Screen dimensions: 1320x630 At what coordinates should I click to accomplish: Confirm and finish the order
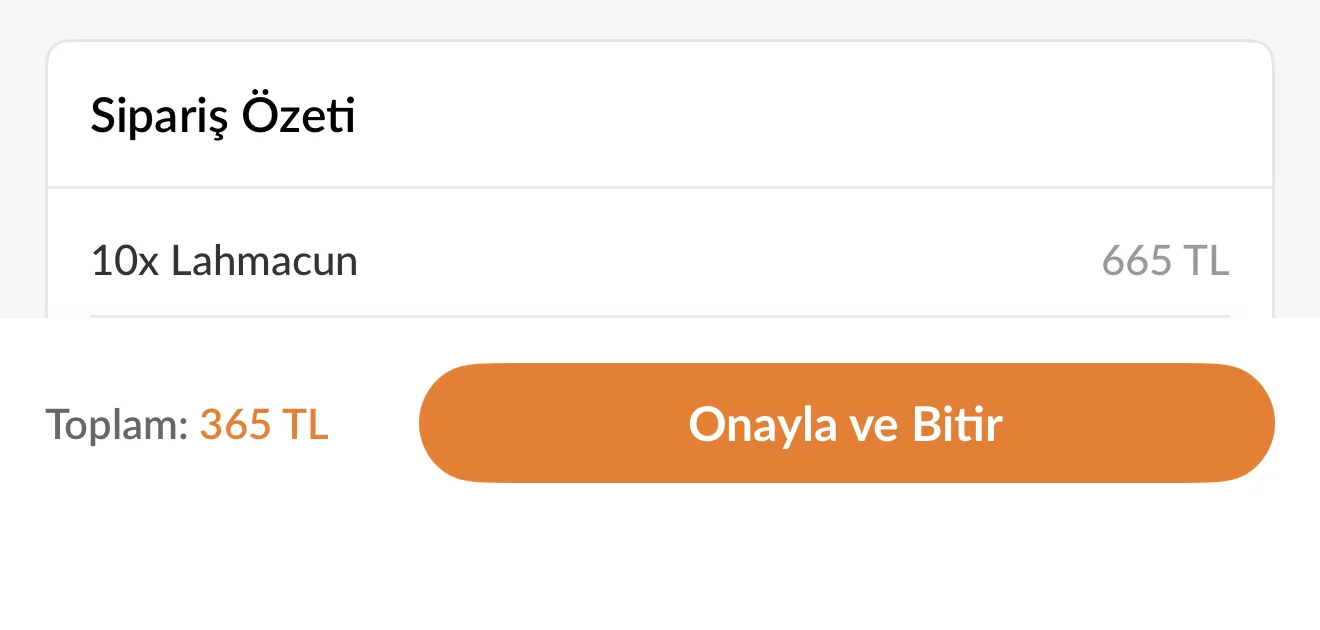(x=846, y=424)
